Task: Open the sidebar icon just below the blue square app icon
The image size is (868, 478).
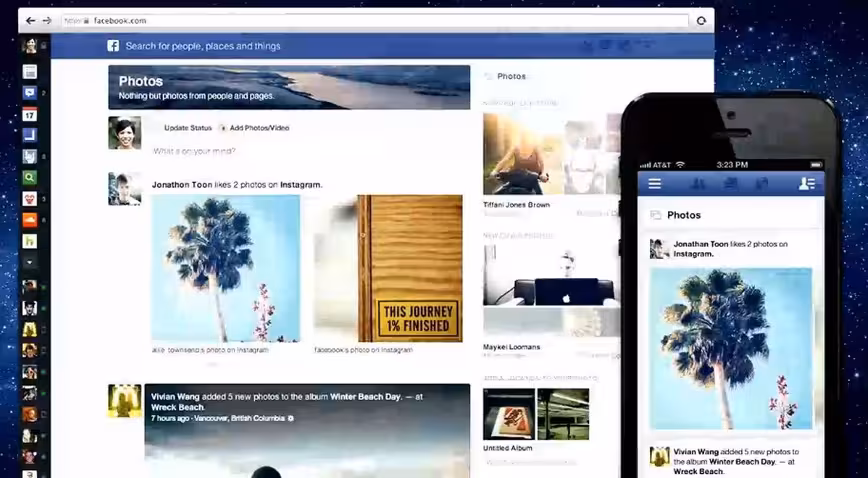Action: [29, 157]
